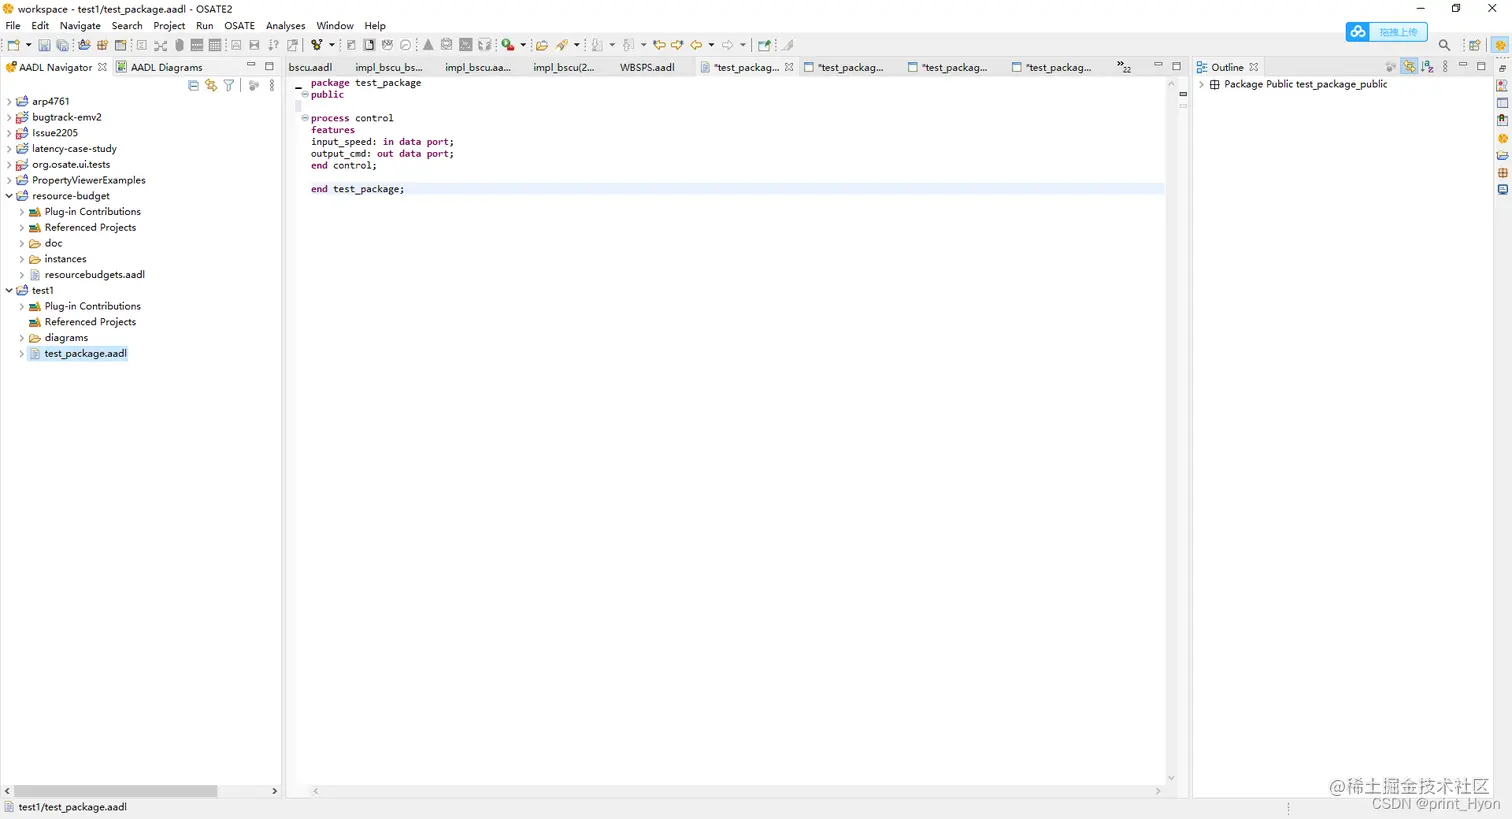Toggle Link with Editor in AADL Navigator
Screen dimensions: 1512x819
211,86
